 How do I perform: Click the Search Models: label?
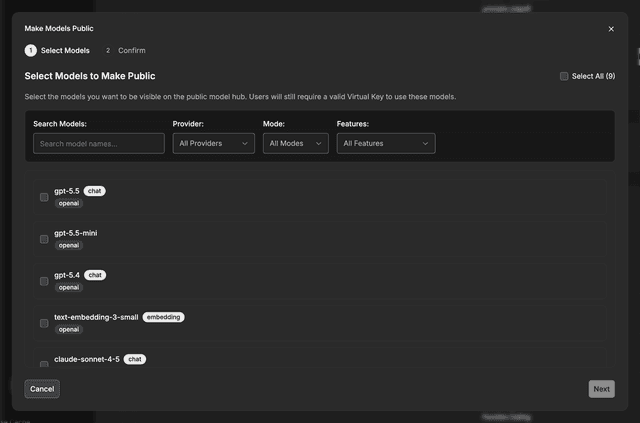coord(60,124)
